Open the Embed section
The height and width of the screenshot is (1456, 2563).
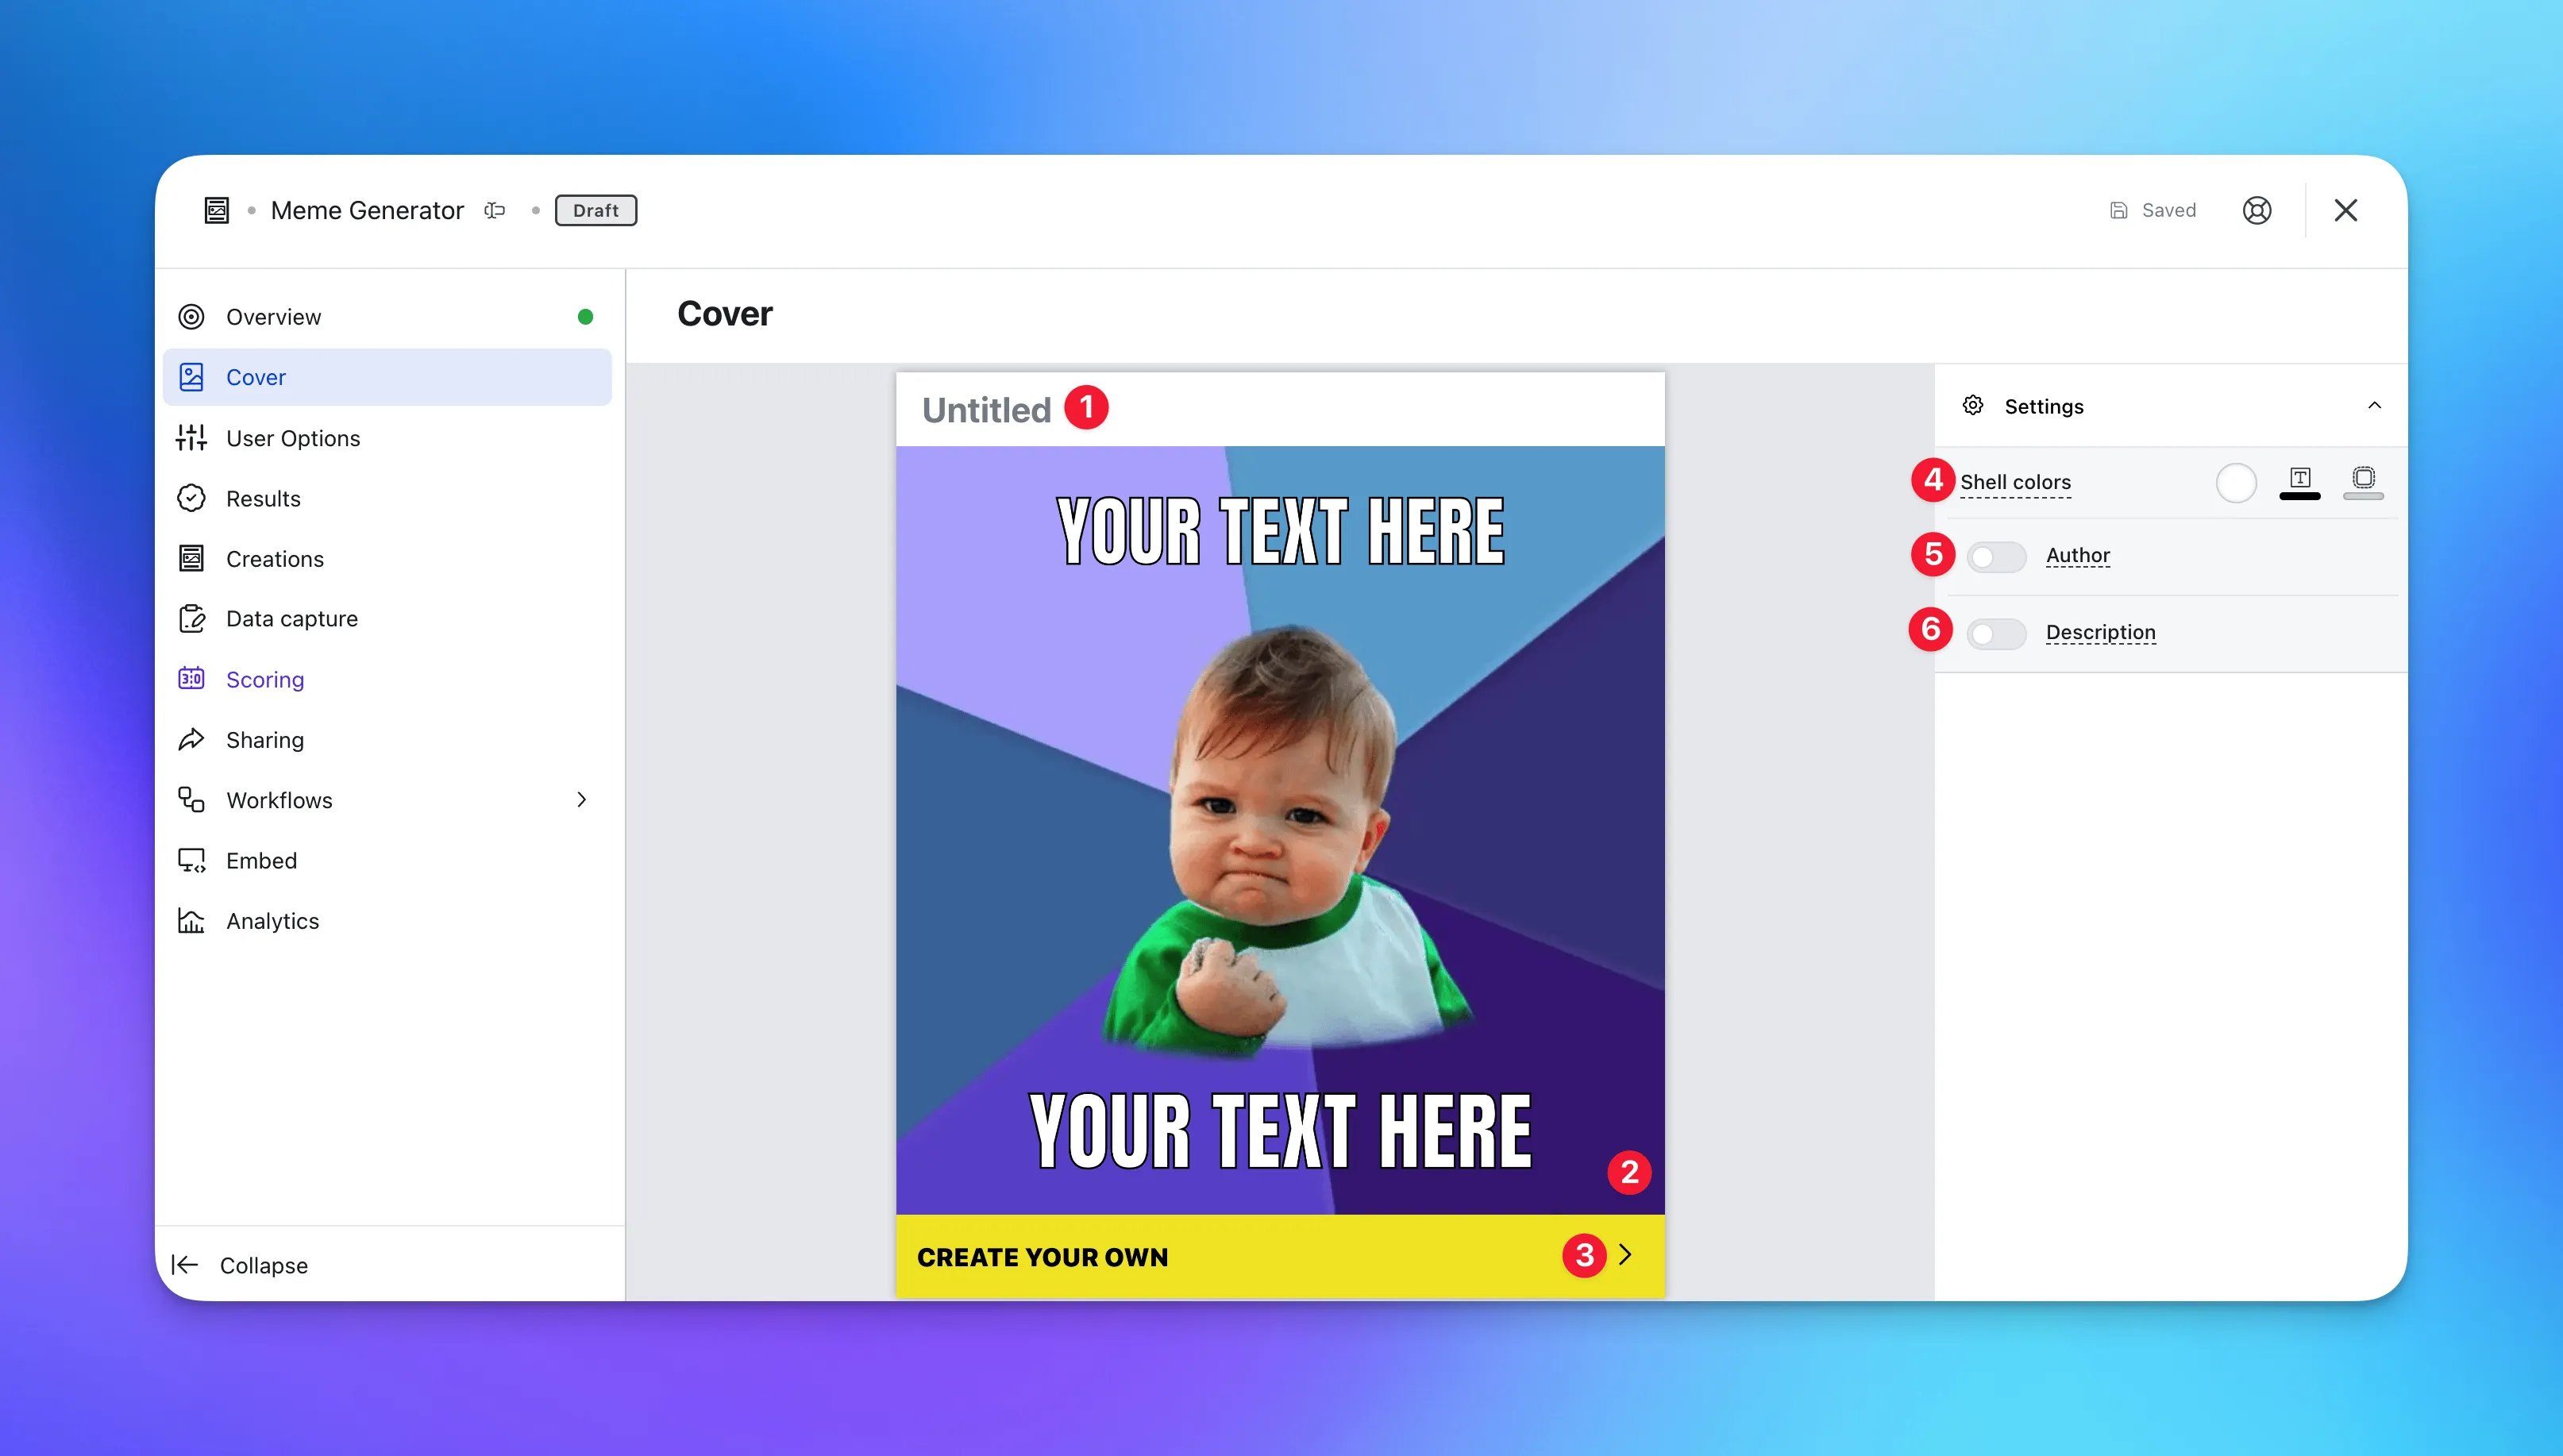click(387, 860)
